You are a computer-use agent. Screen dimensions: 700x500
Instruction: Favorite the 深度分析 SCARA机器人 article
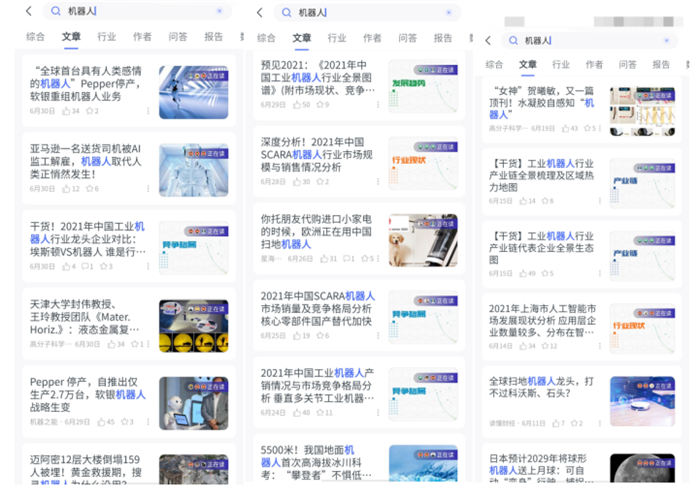point(321,181)
